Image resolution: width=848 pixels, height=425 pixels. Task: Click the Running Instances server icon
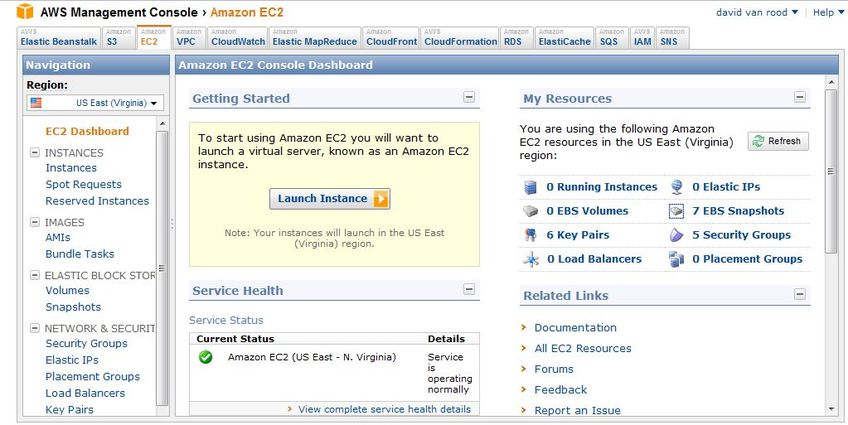point(531,187)
